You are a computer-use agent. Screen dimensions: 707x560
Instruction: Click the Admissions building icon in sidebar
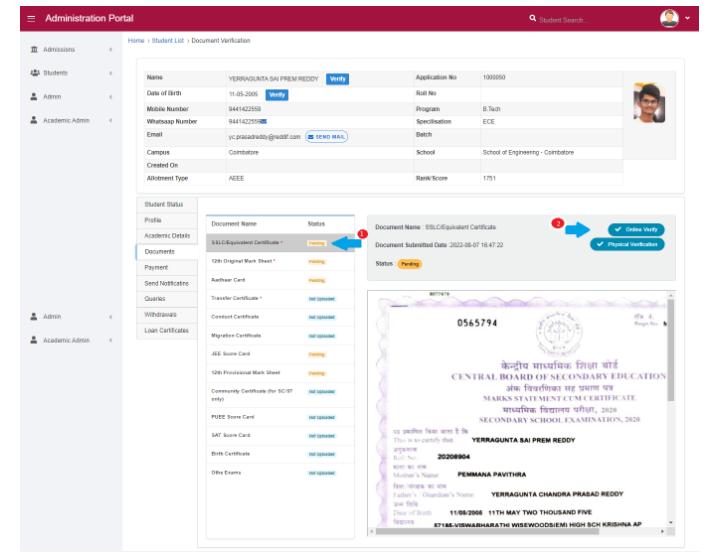[x=35, y=49]
